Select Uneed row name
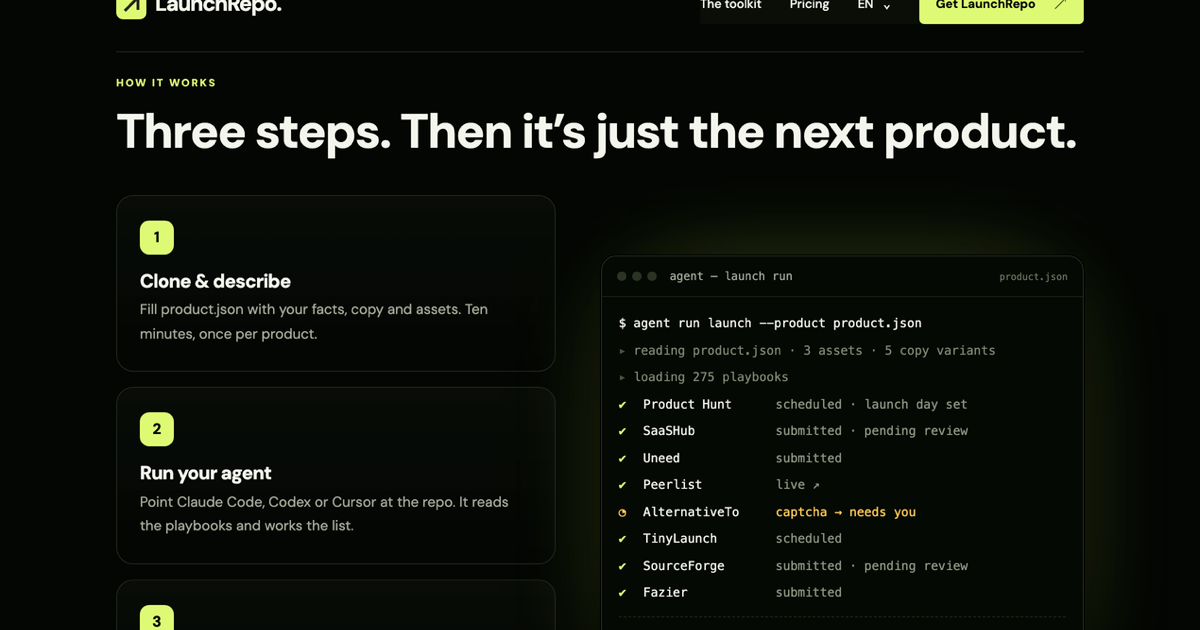This screenshot has height=630, width=1200. 661,458
